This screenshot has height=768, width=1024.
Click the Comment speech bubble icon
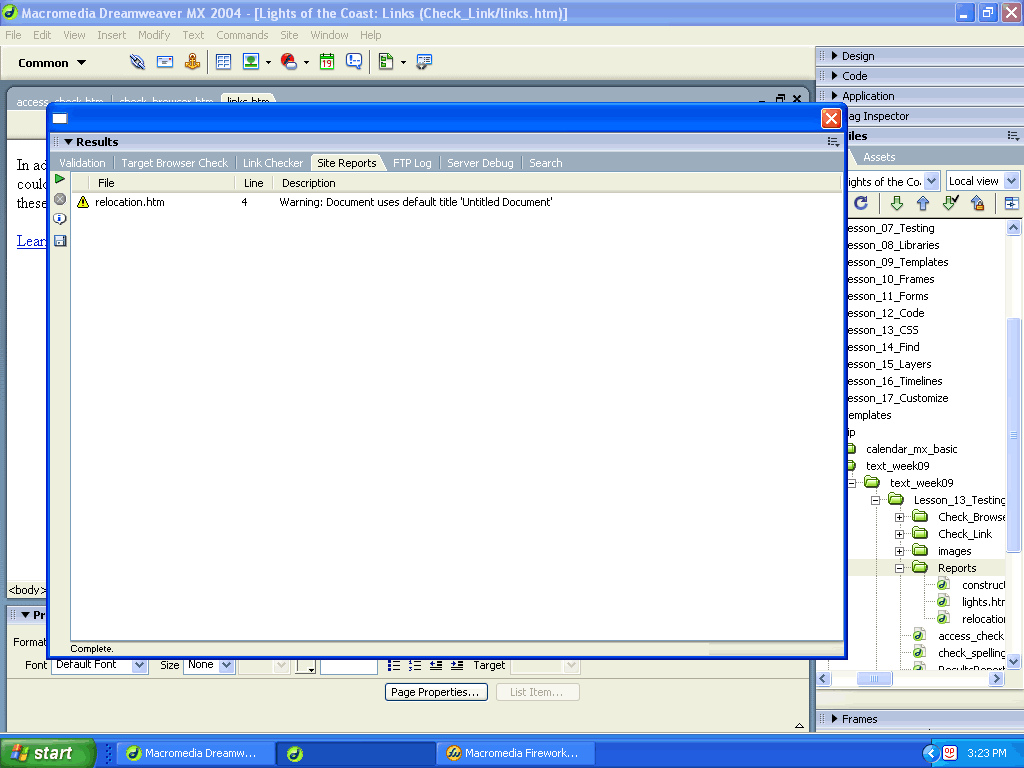pyautogui.click(x=354, y=62)
